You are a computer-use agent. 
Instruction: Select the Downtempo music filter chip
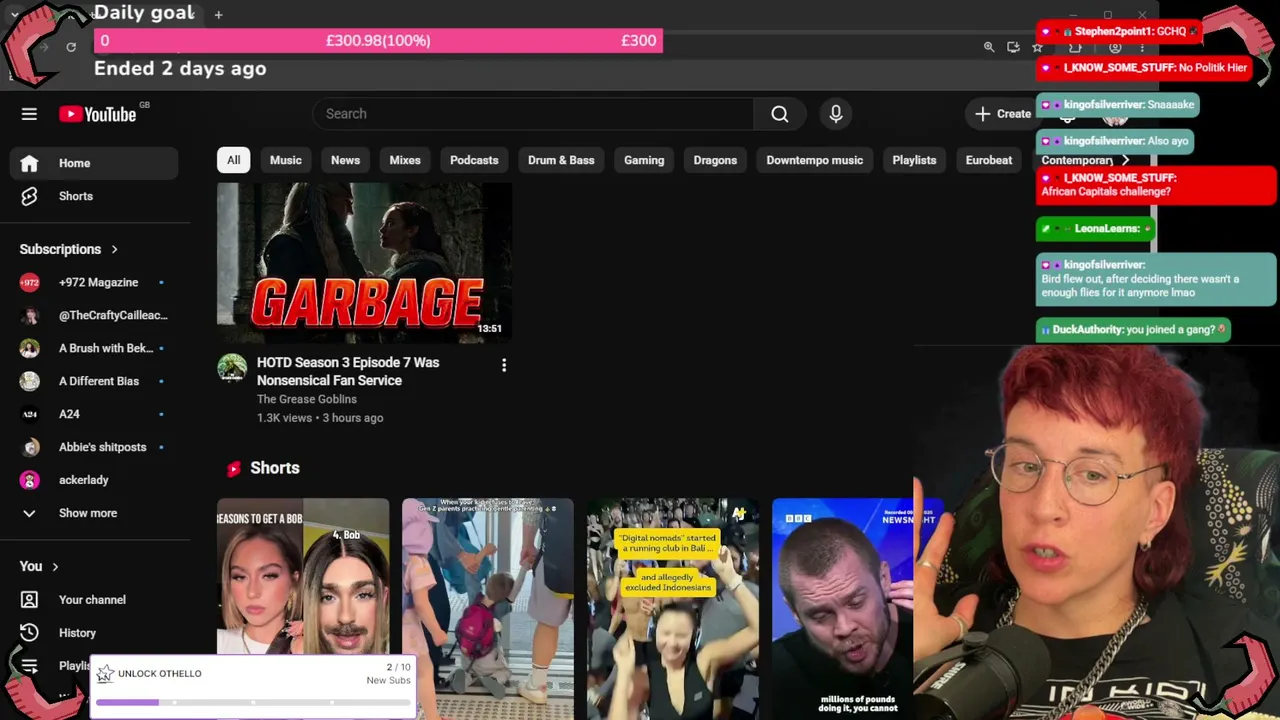coord(814,160)
